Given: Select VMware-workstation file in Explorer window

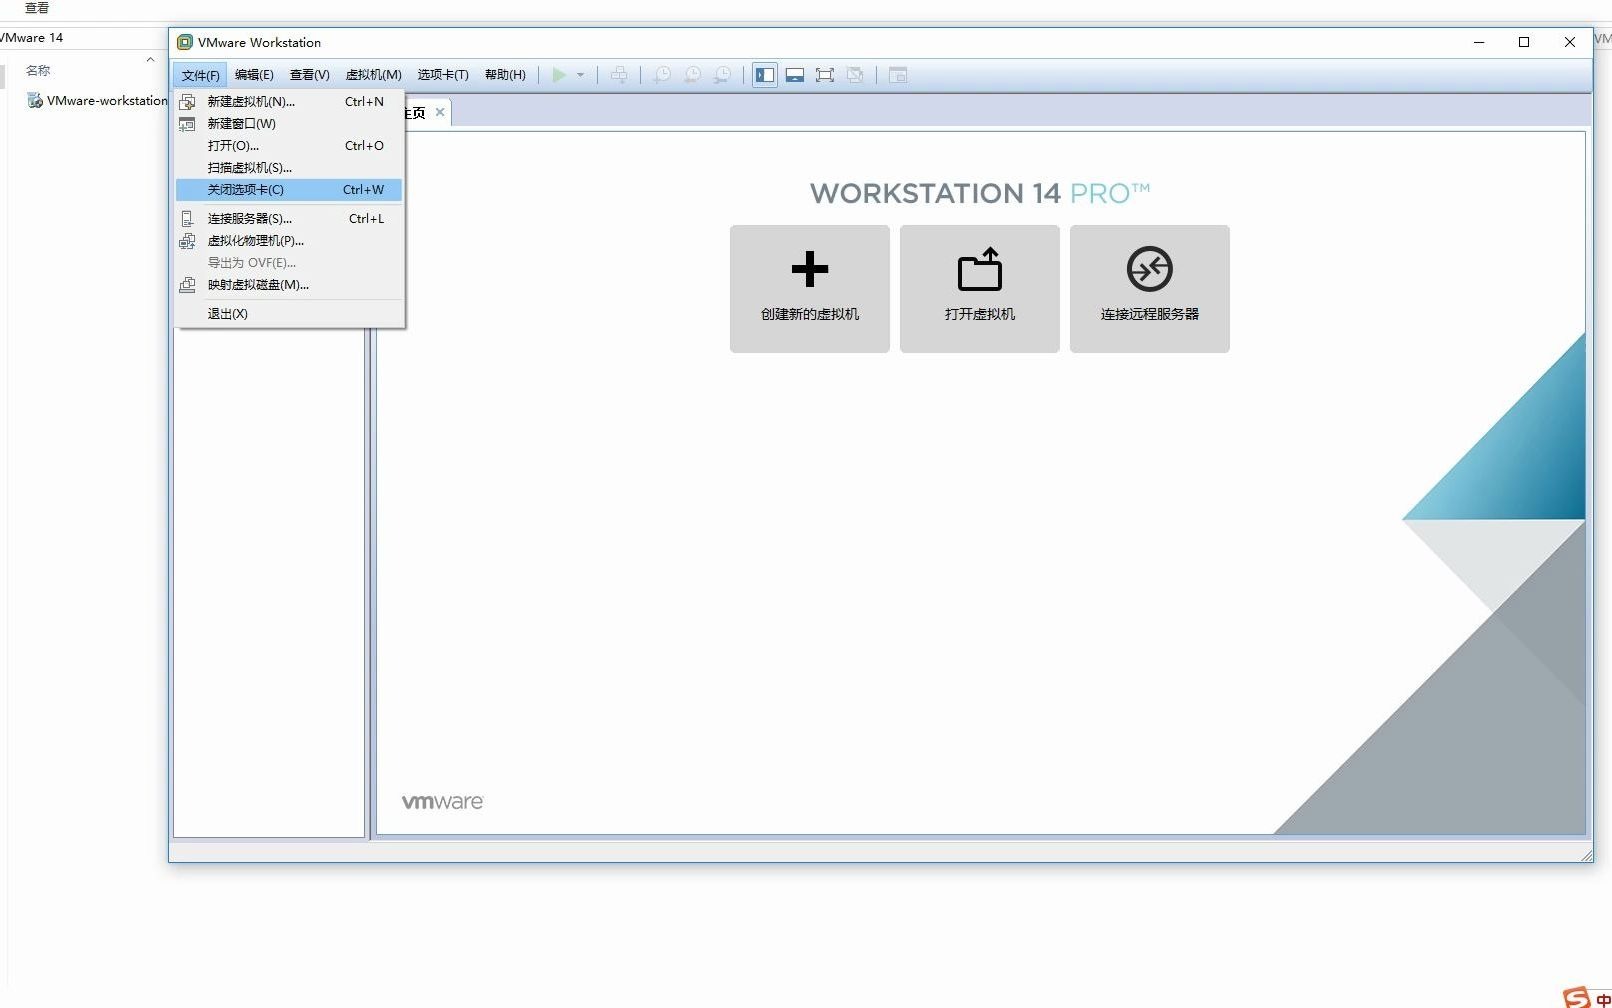Looking at the screenshot, I should tap(97, 100).
